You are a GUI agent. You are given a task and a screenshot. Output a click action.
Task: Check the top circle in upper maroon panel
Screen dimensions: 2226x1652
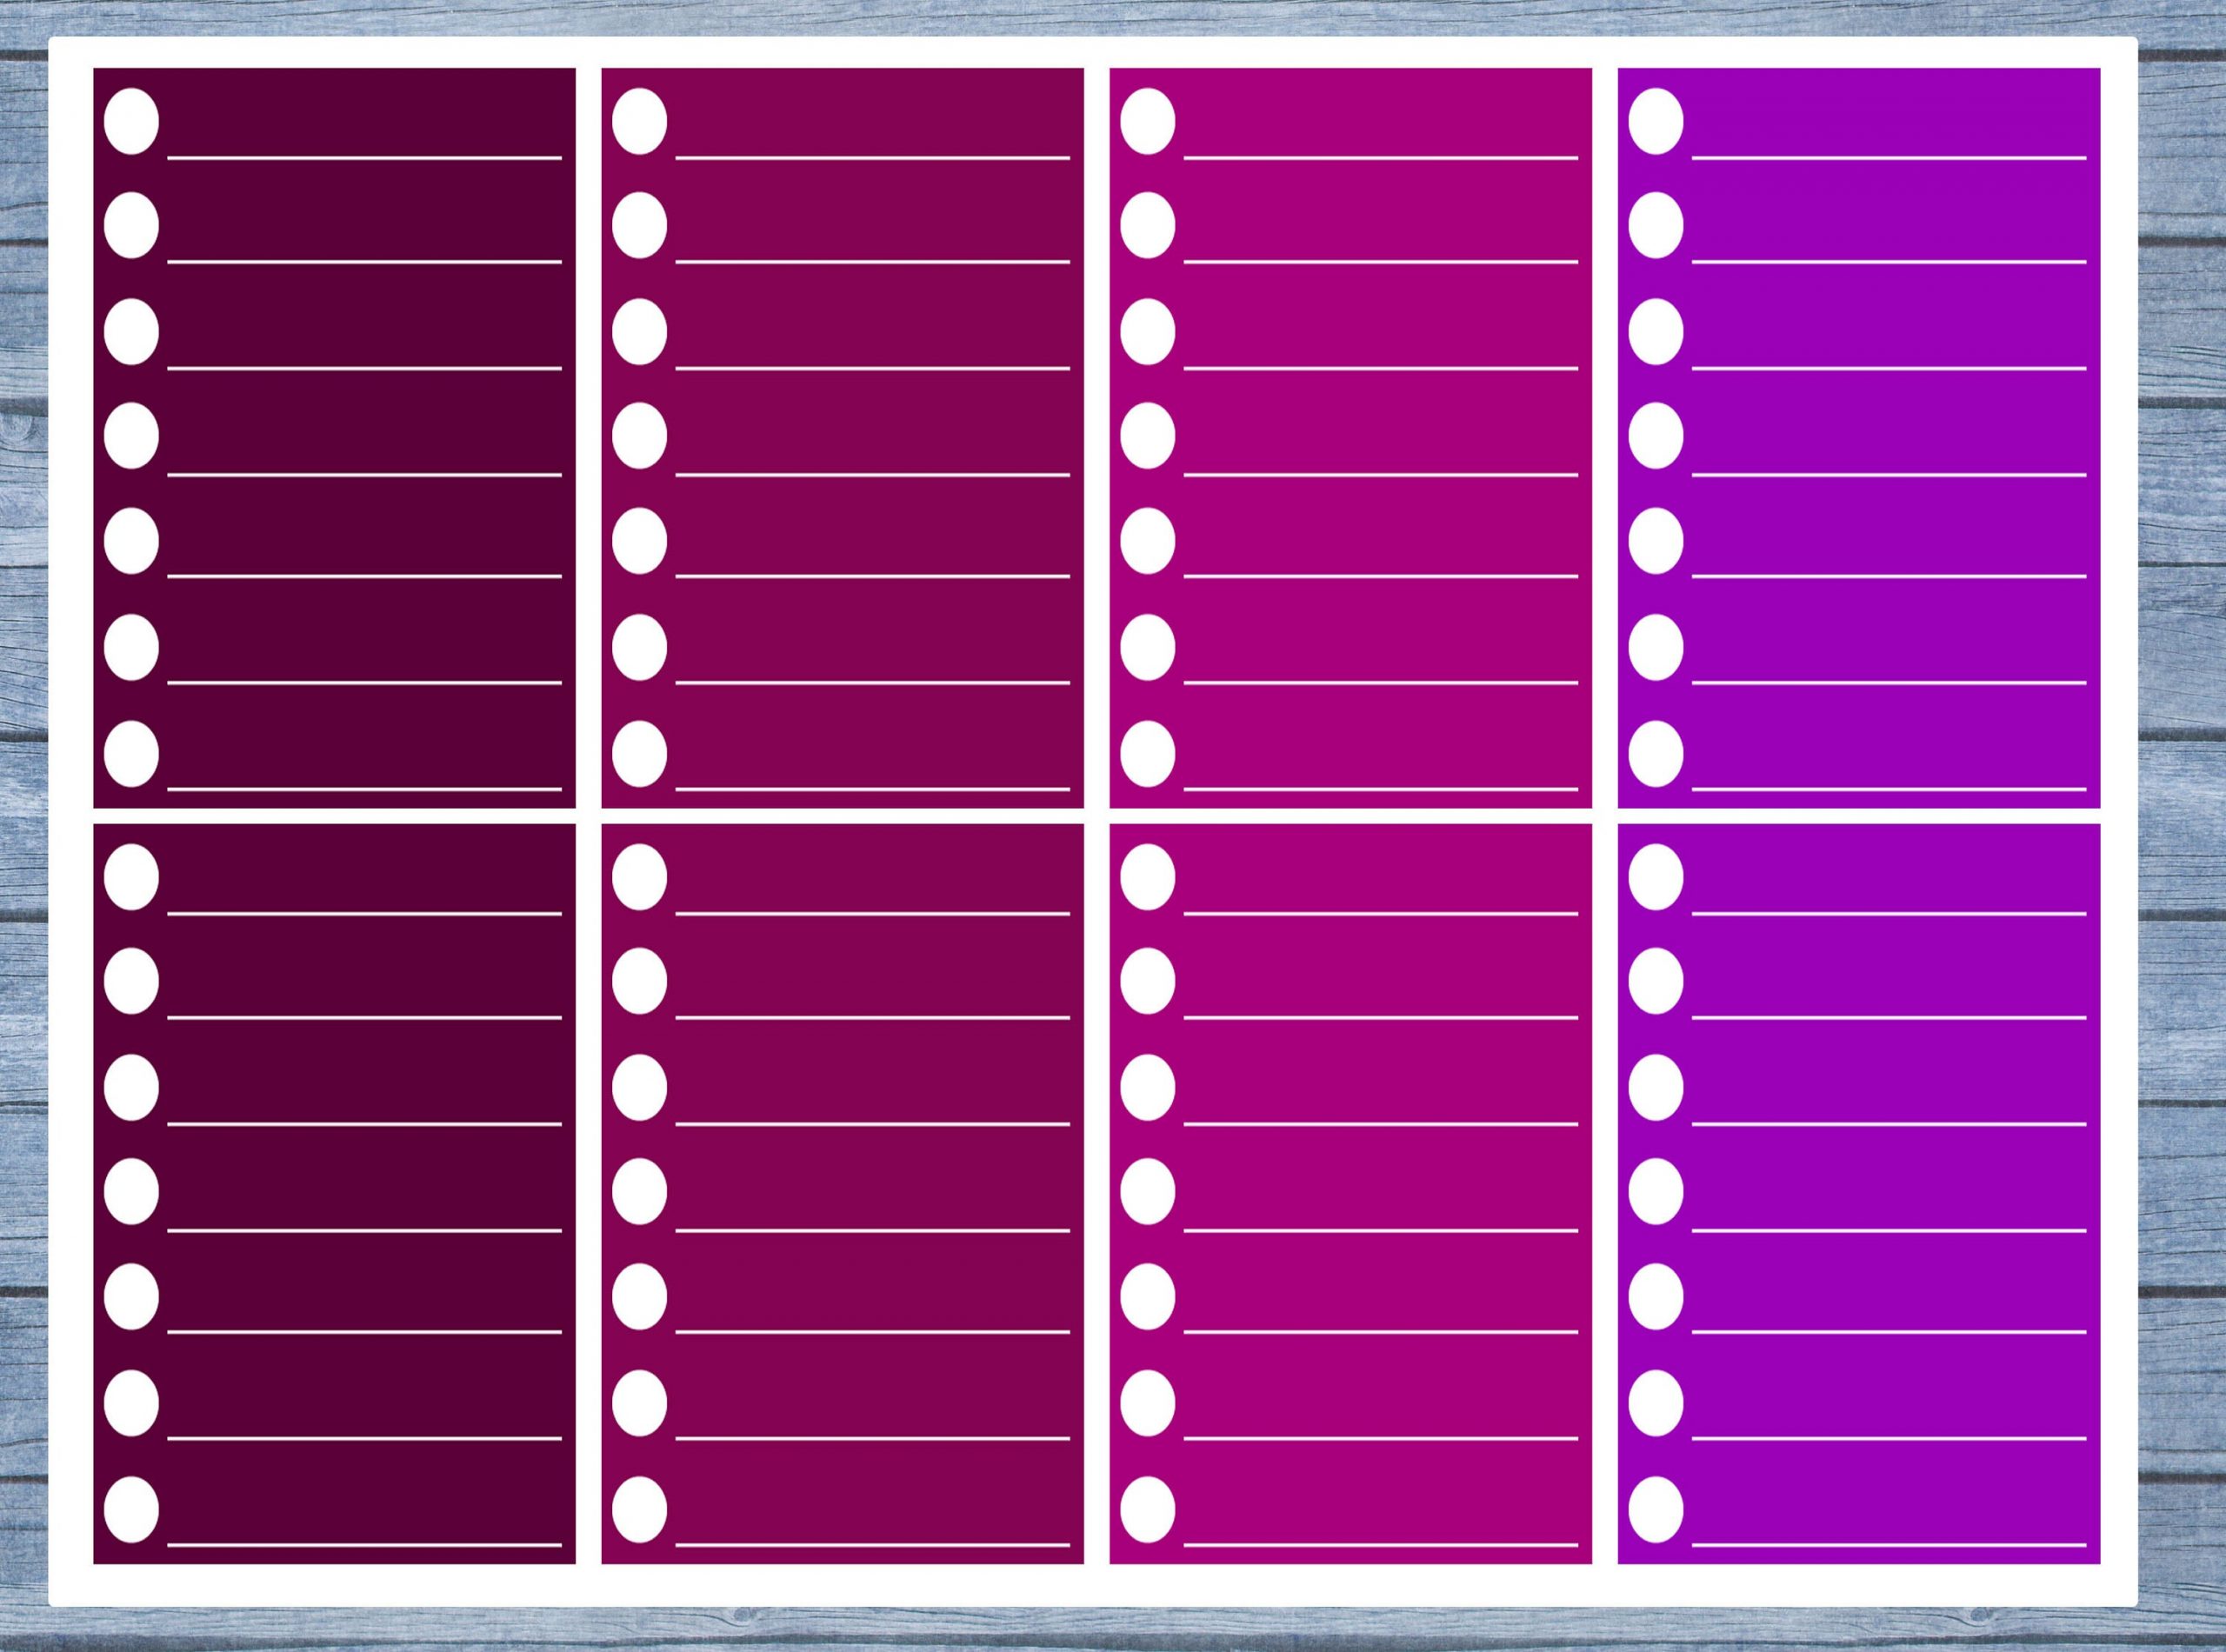tap(639, 121)
